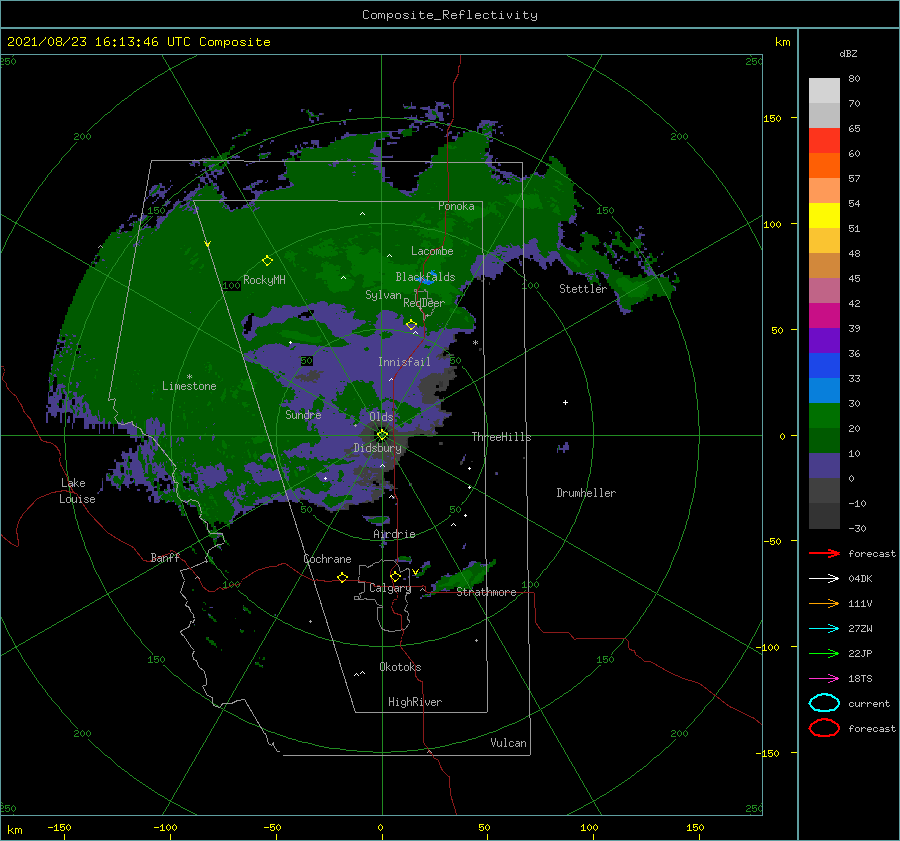This screenshot has width=900, height=841.
Task: Click the red 'forecast' ellipse icon
Action: (x=824, y=728)
